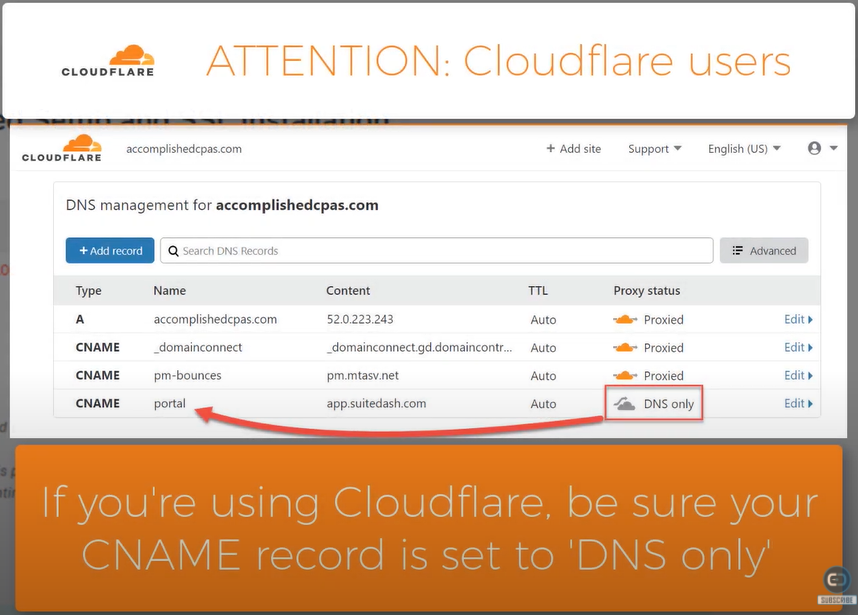
Task: Expand Edit for the accomplishedcpas.com A record
Action: click(x=798, y=320)
